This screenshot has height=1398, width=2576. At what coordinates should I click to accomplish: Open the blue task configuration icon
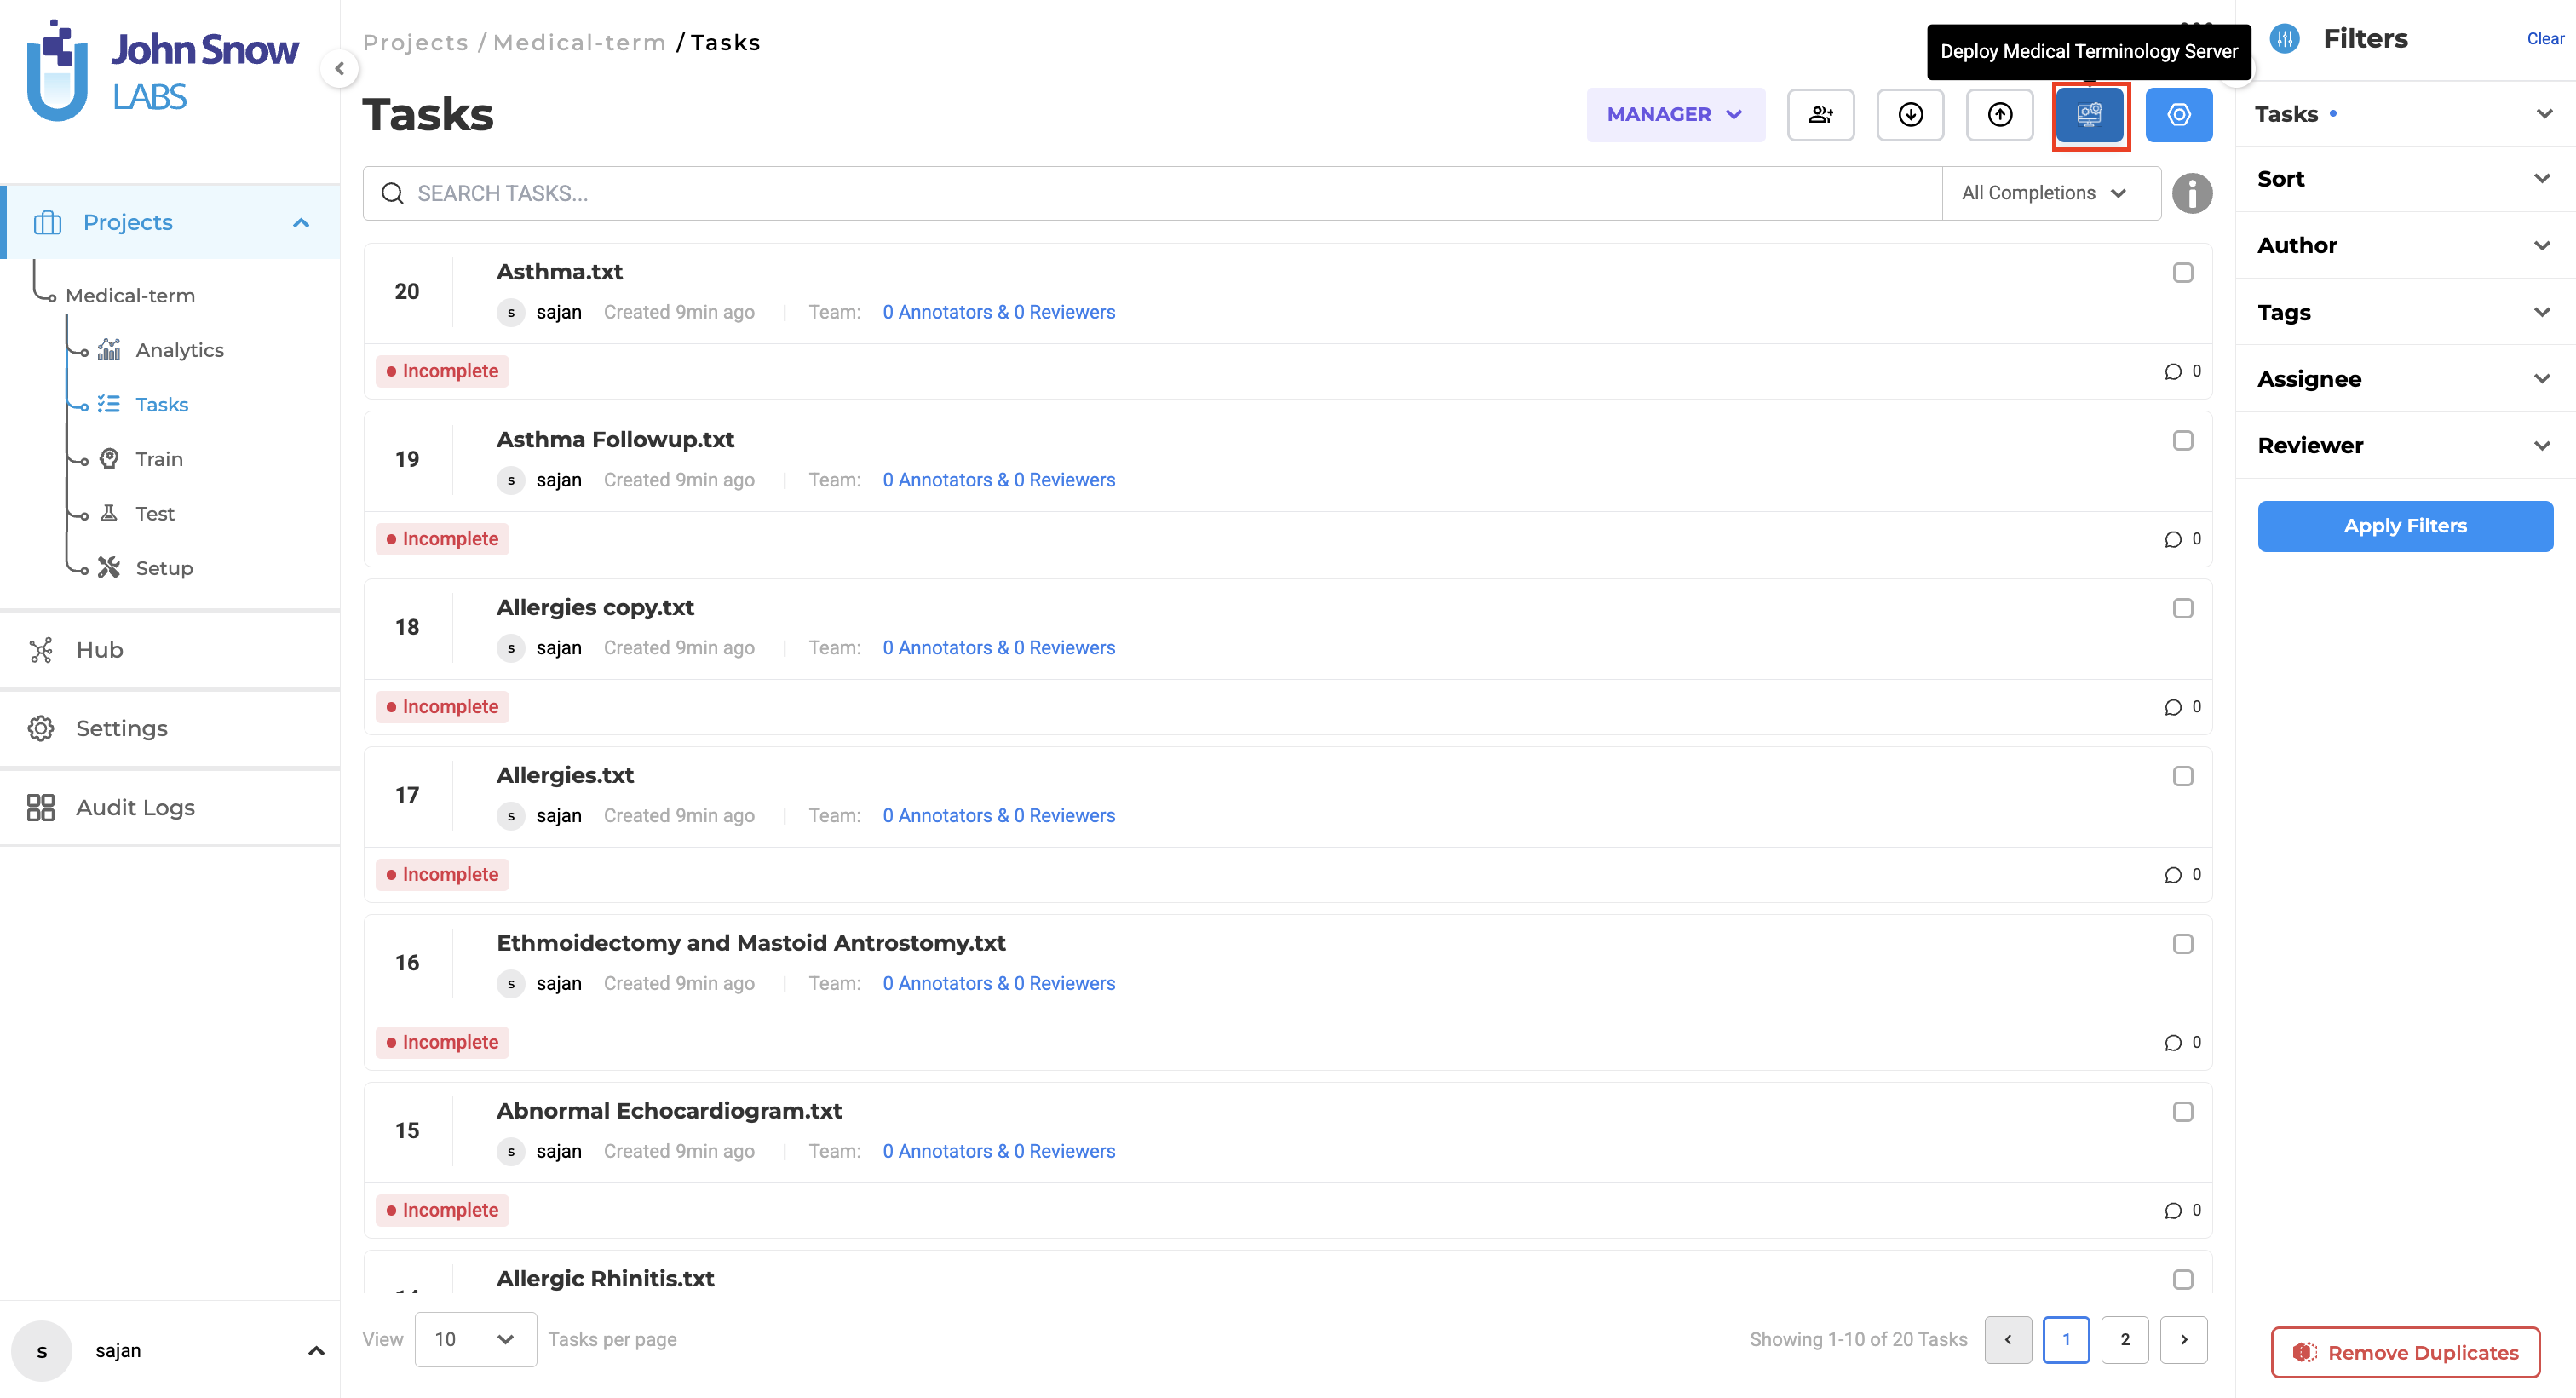(2180, 114)
